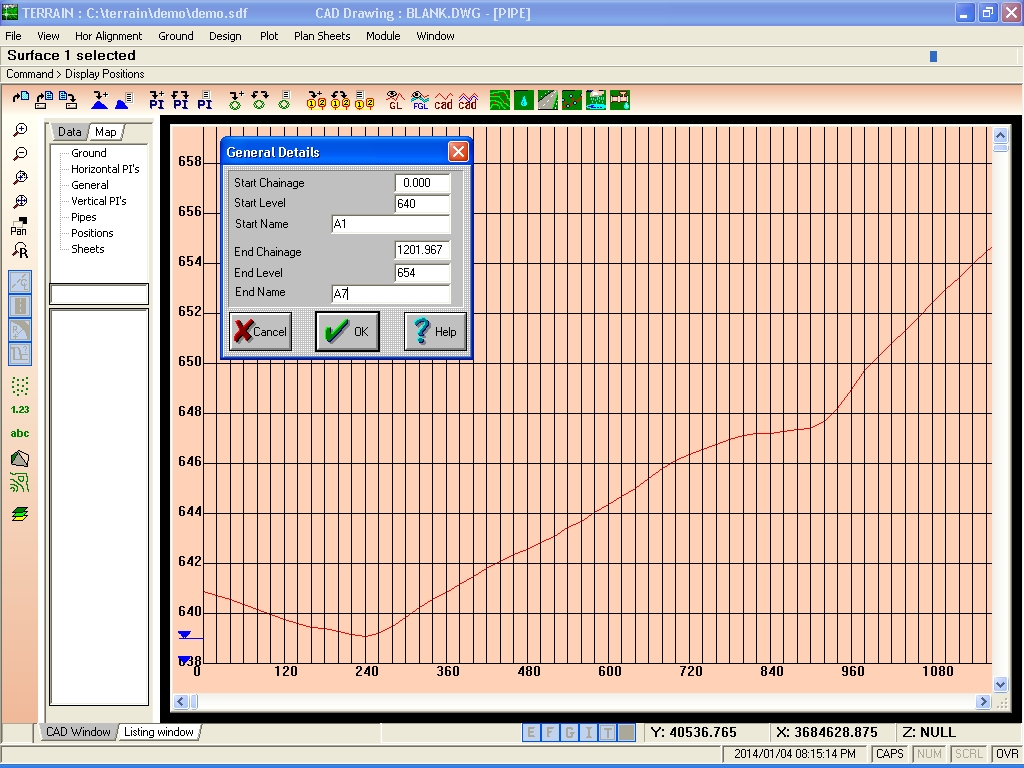This screenshot has height=768, width=1024.
Task: Click the stacked layers icon in sidebar
Action: point(20,514)
